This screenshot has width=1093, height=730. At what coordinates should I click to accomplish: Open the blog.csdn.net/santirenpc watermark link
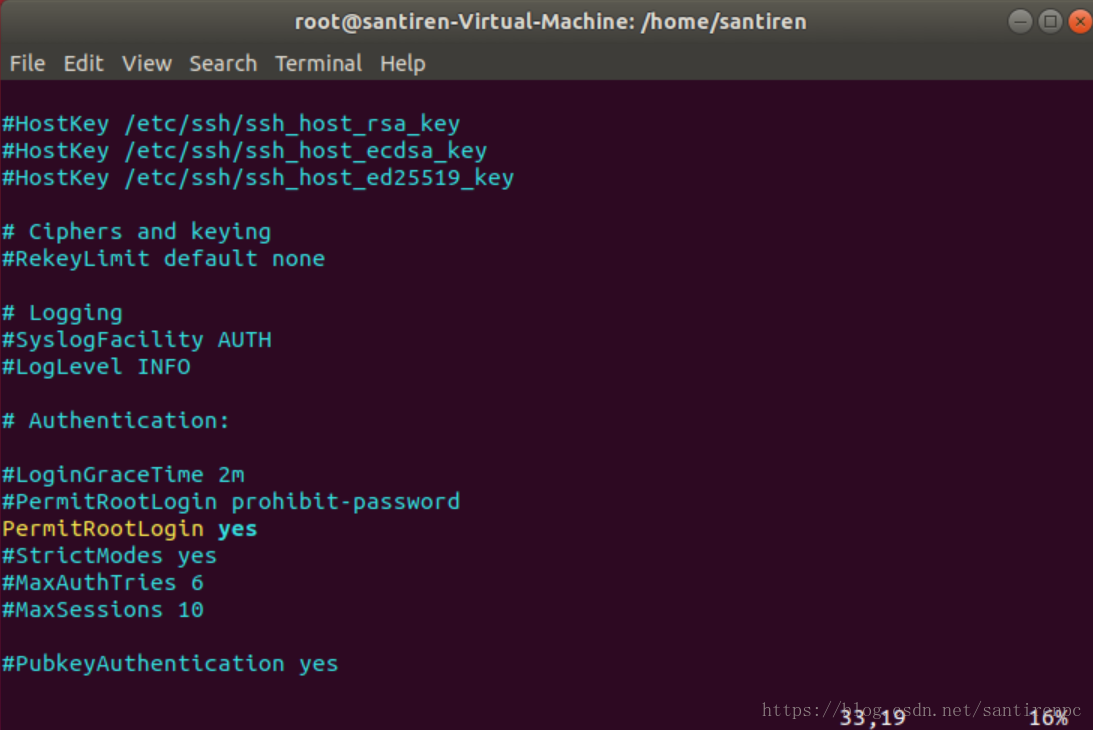click(x=920, y=709)
